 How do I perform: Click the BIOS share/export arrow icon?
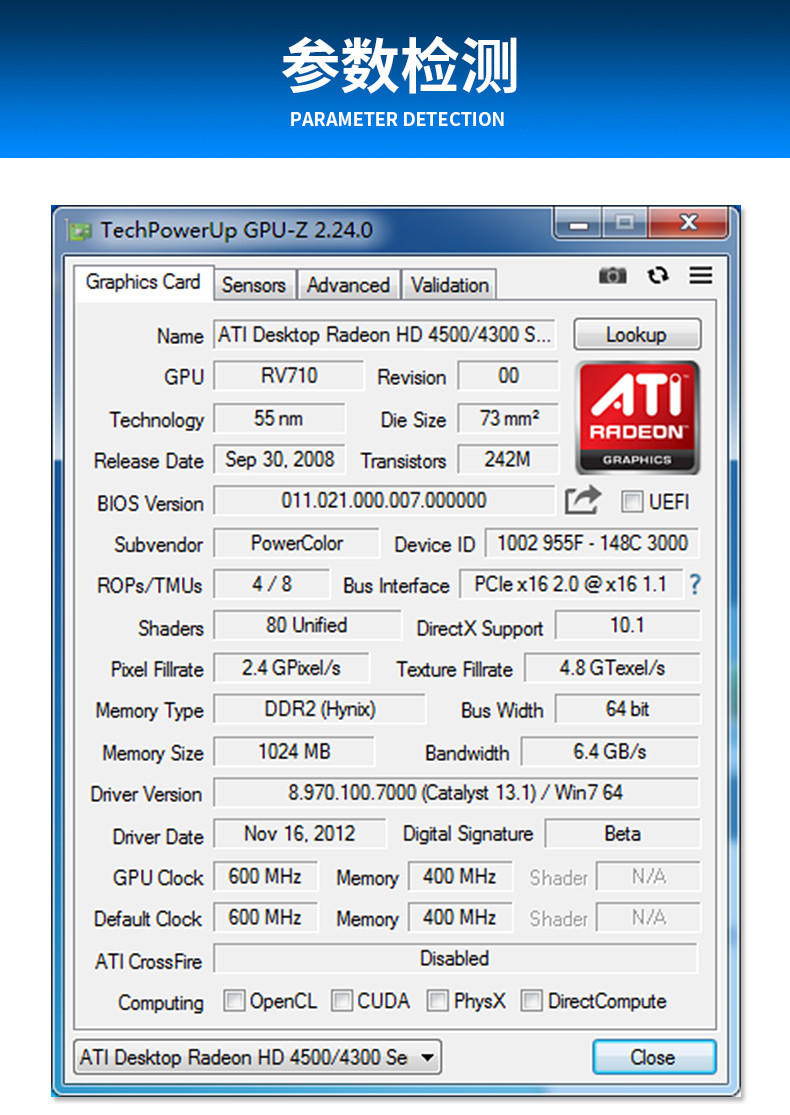(x=583, y=500)
